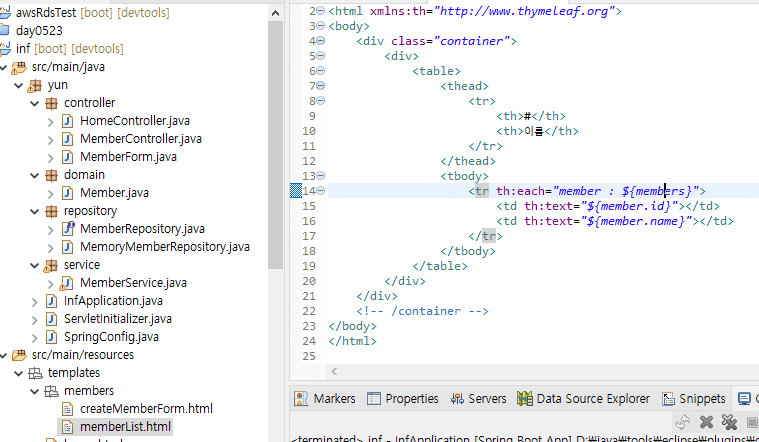The height and width of the screenshot is (442, 759).
Task: Collapse the service package
Action: coord(34,265)
